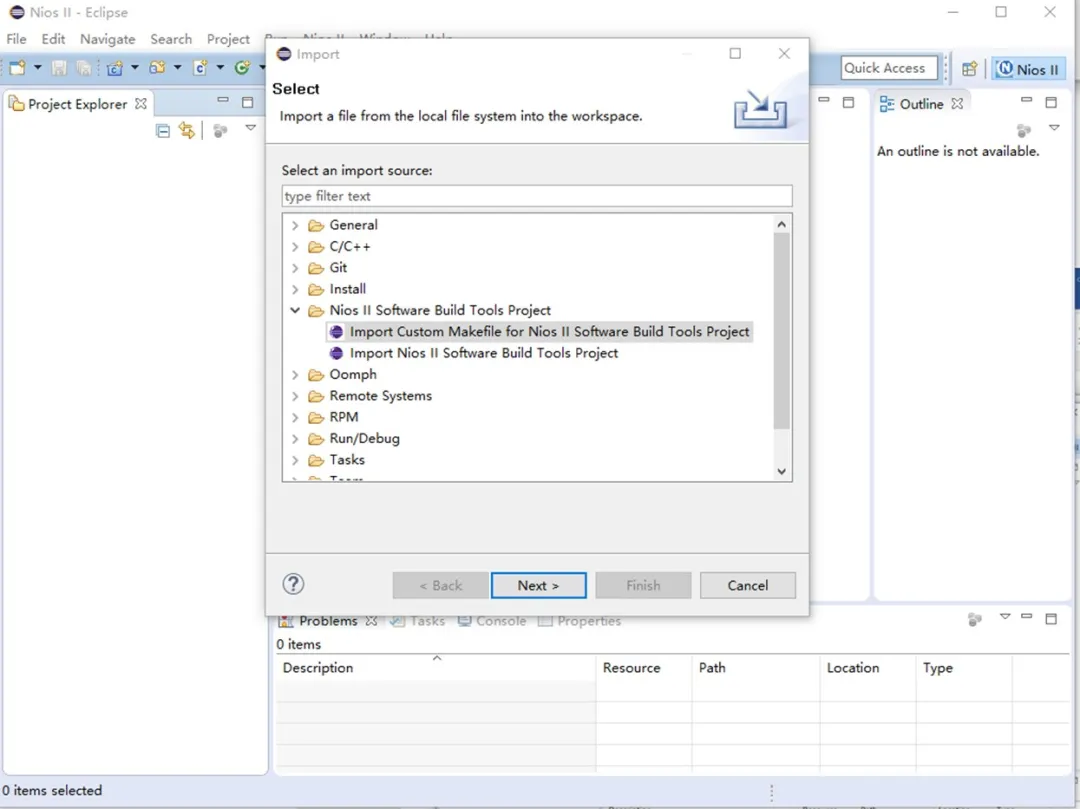Click the New C Source File toolbar icon
Image resolution: width=1080 pixels, height=809 pixels.
pyautogui.click(x=200, y=68)
